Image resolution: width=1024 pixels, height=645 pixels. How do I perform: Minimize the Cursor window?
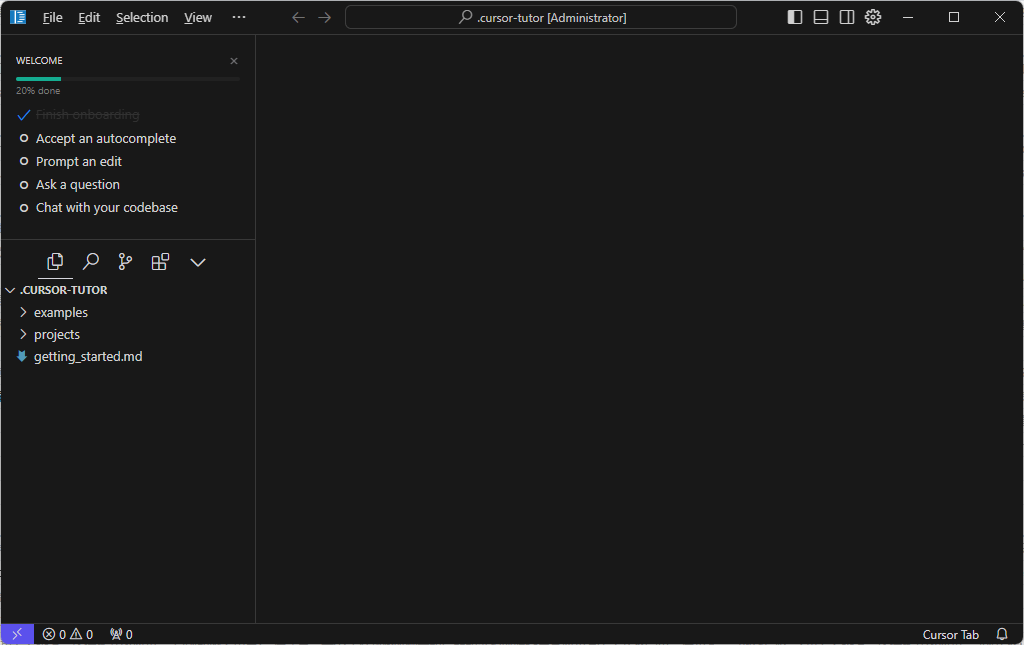[908, 17]
